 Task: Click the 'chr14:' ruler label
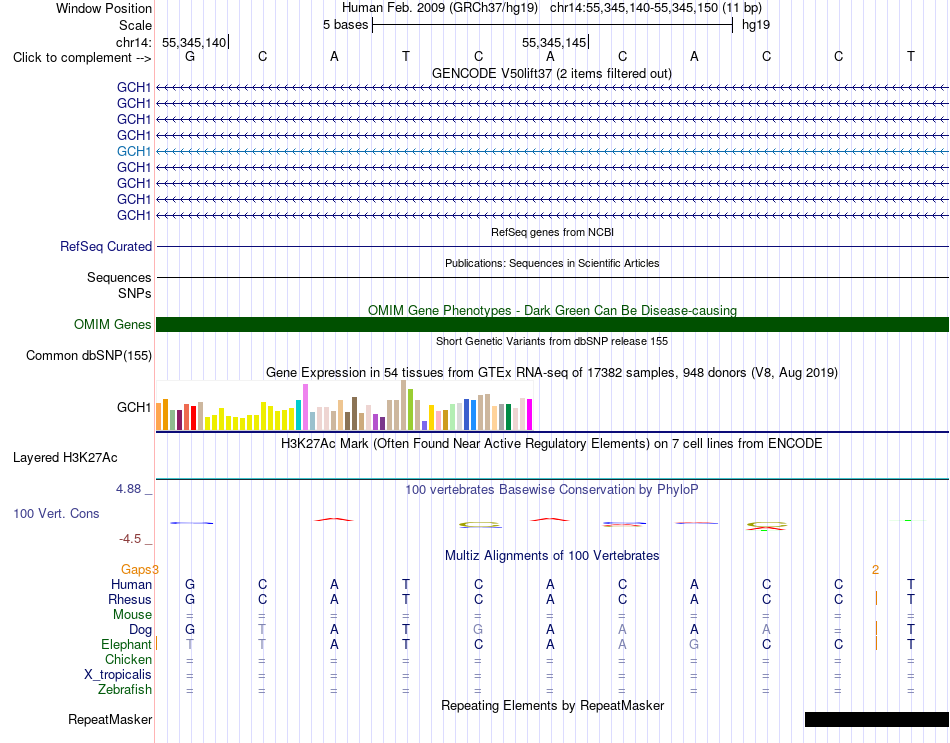click(x=134, y=42)
